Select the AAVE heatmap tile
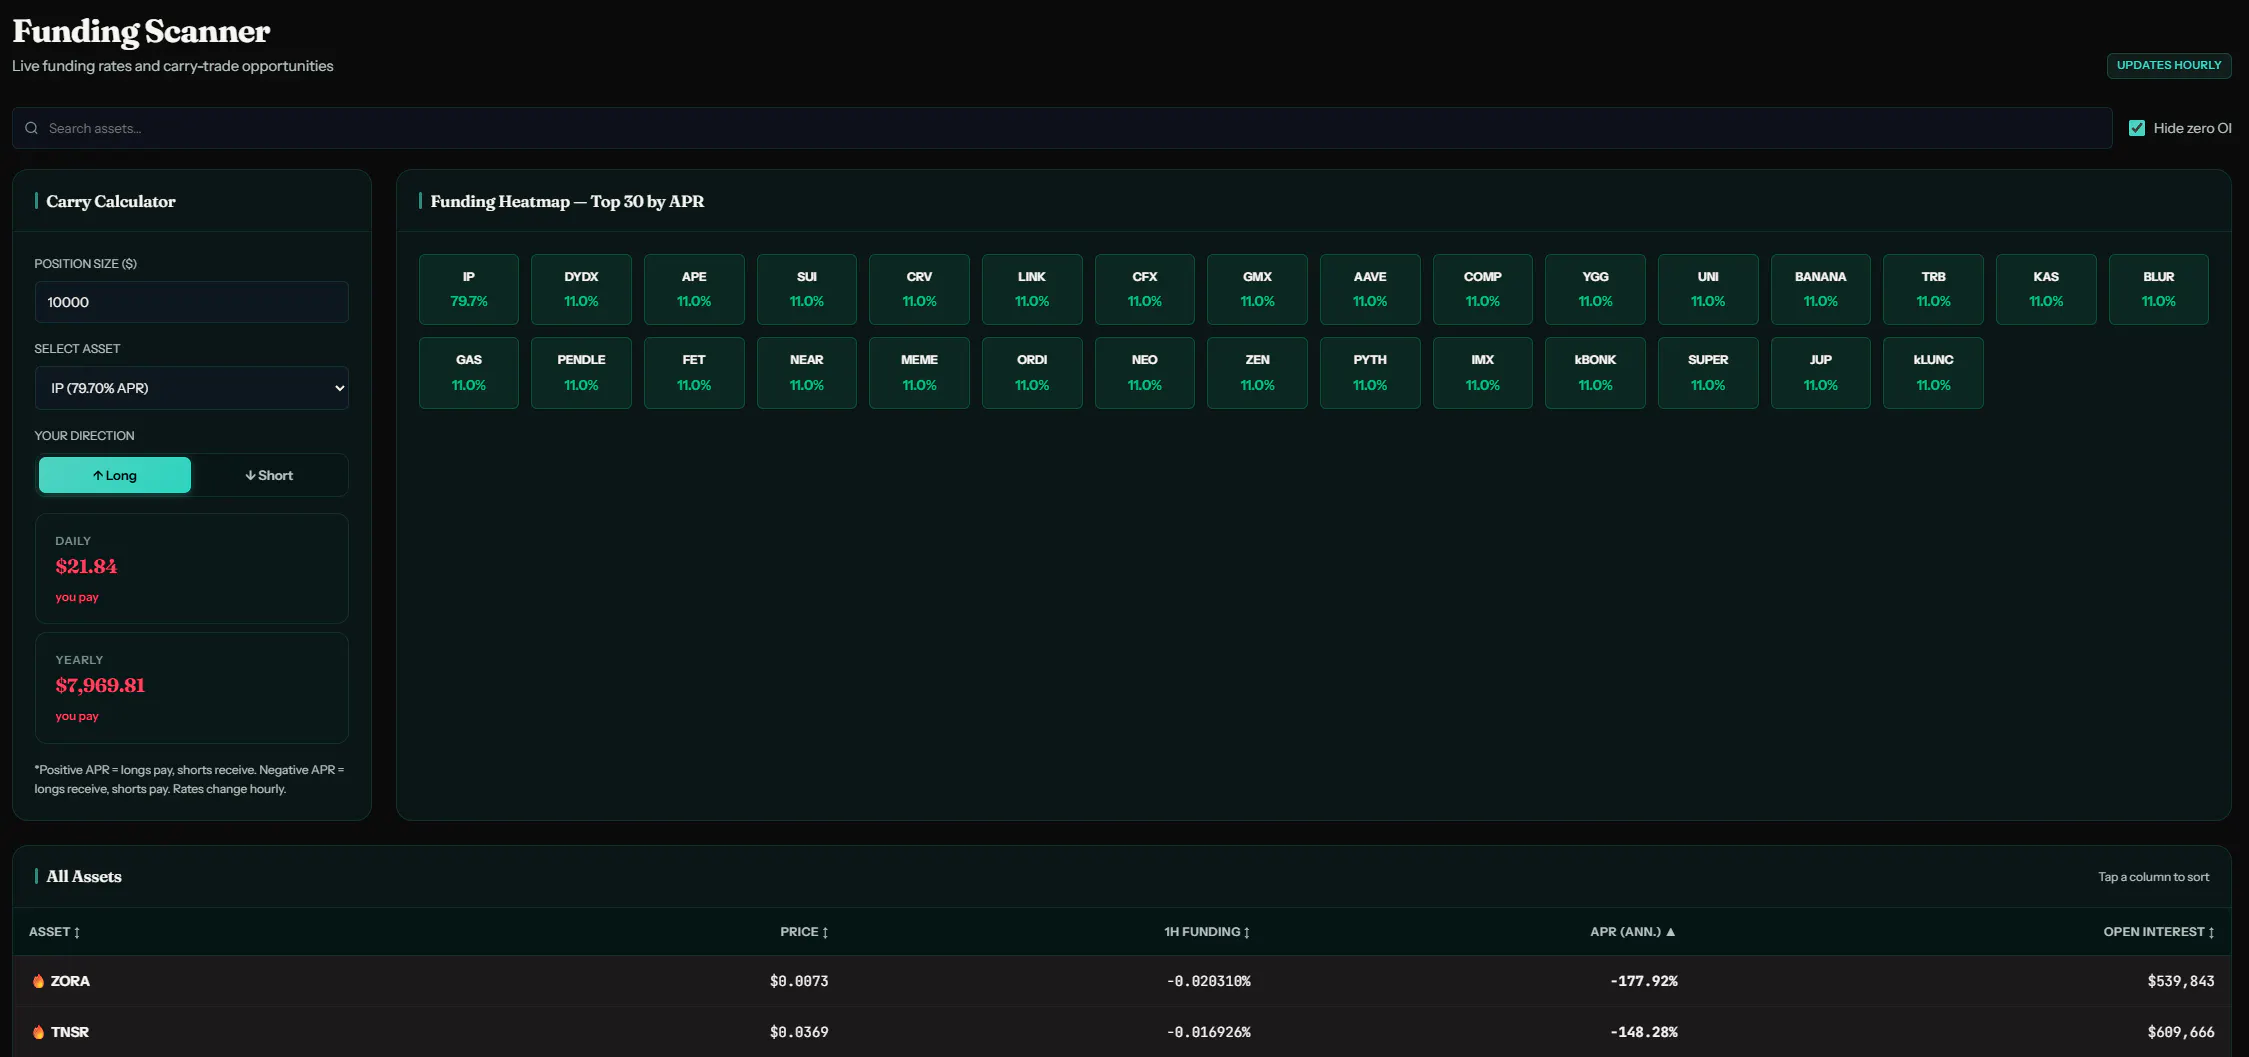Viewport: 2249px width, 1057px height. pos(1370,289)
